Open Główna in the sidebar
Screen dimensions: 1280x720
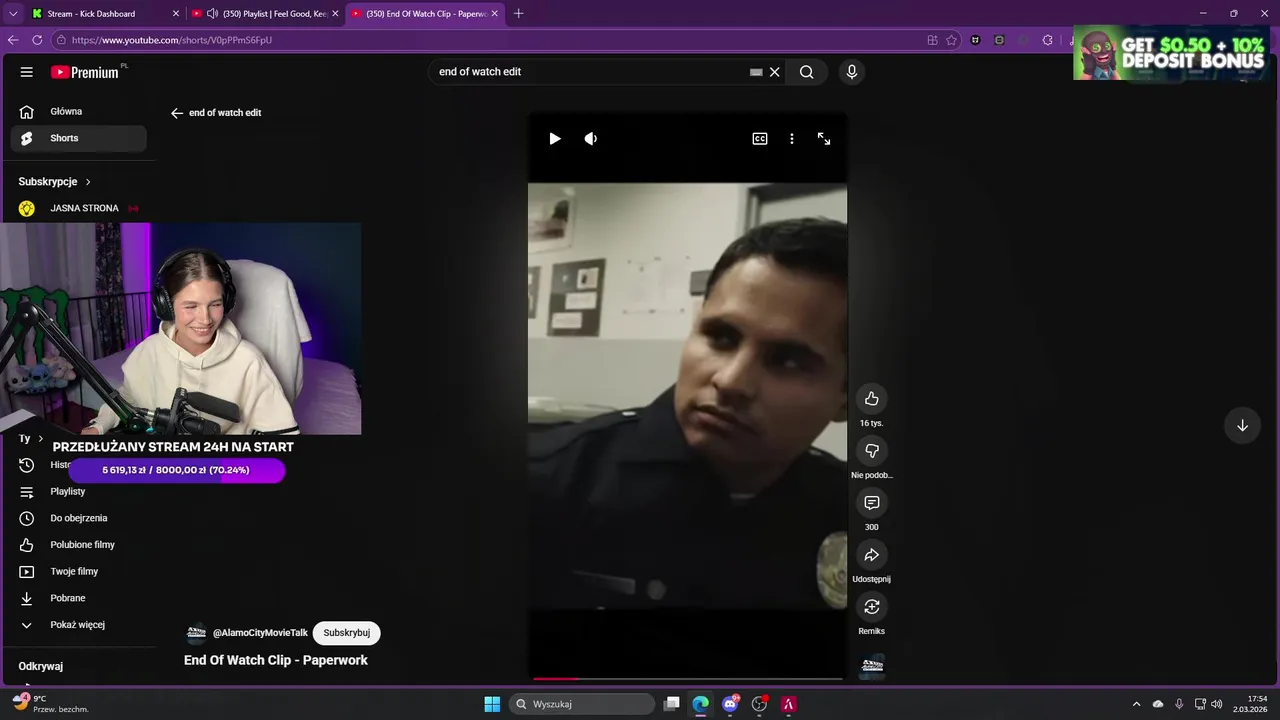tap(78, 112)
